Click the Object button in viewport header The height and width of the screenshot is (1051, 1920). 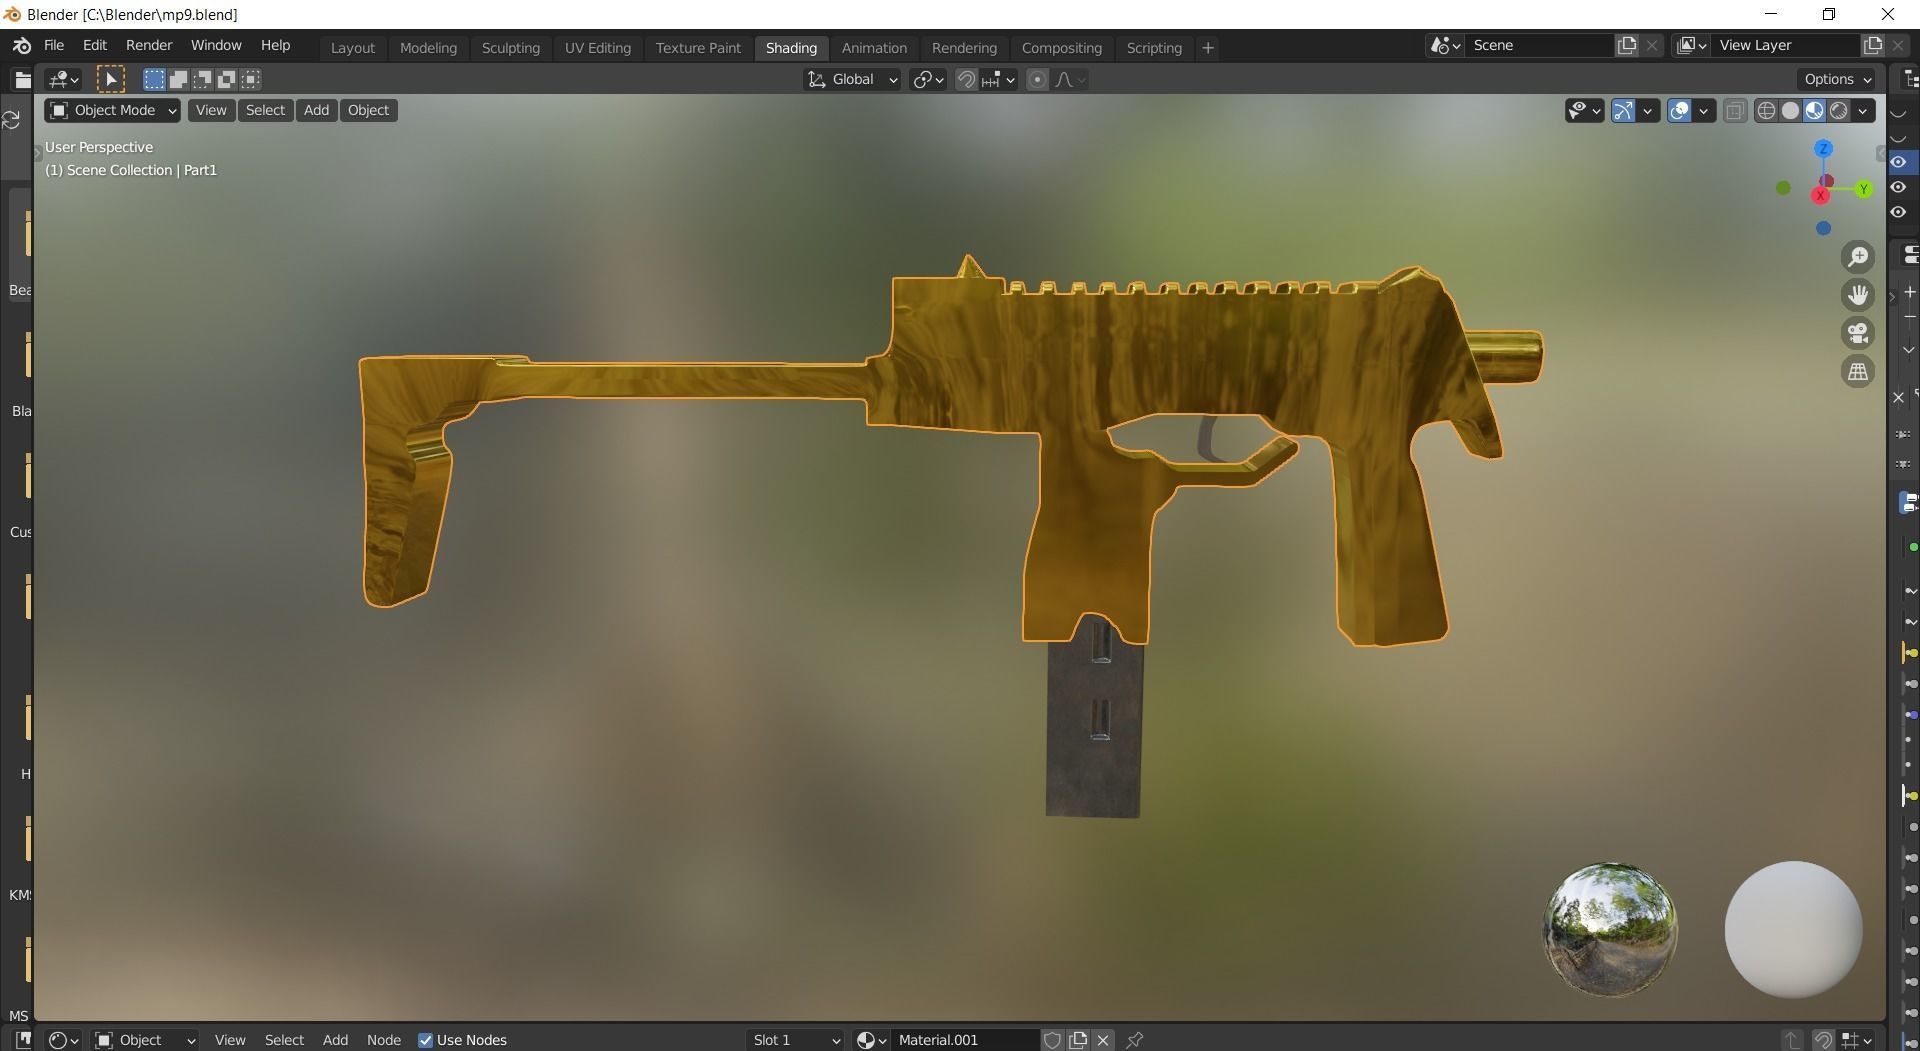coord(368,110)
